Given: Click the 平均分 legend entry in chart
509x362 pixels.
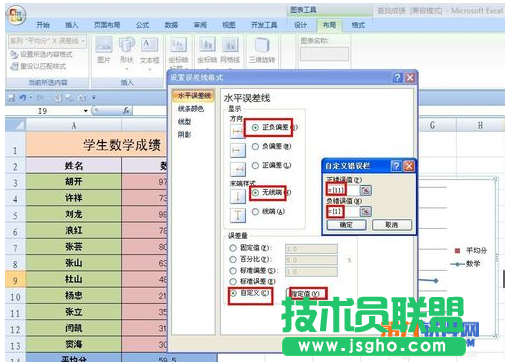Looking at the screenshot, I should [x=470, y=250].
